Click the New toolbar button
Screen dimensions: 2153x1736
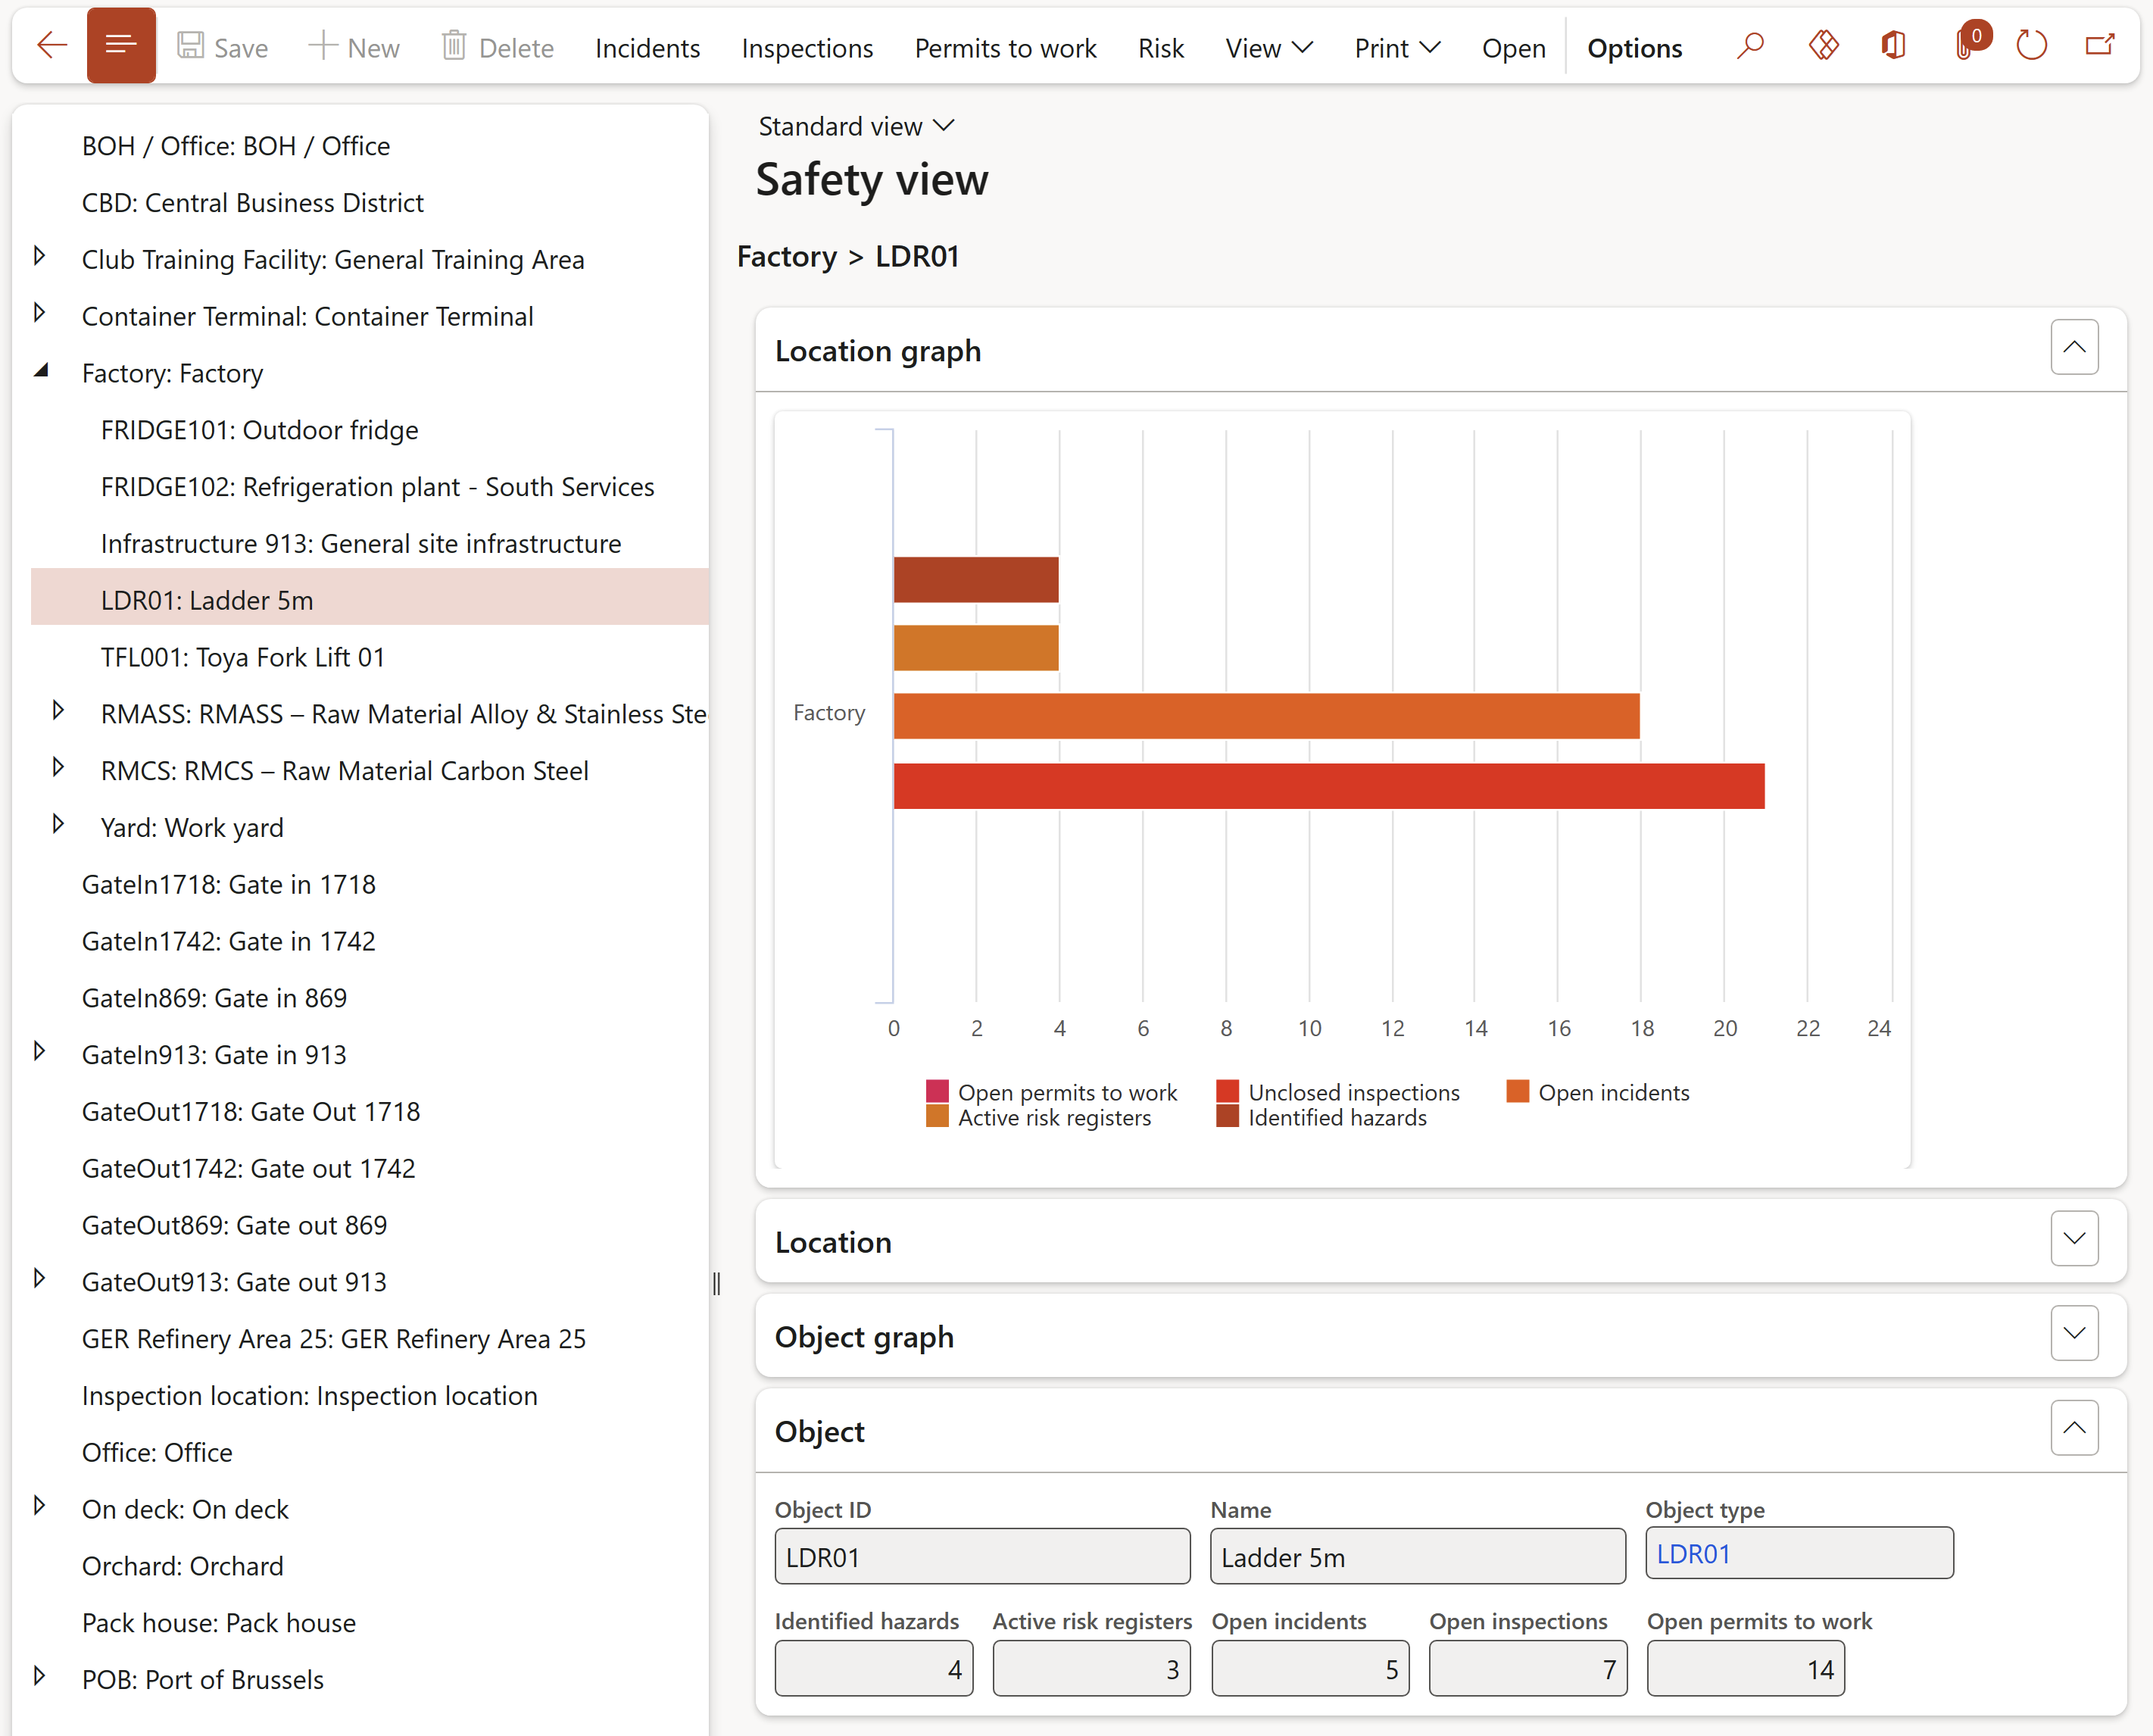tap(354, 47)
